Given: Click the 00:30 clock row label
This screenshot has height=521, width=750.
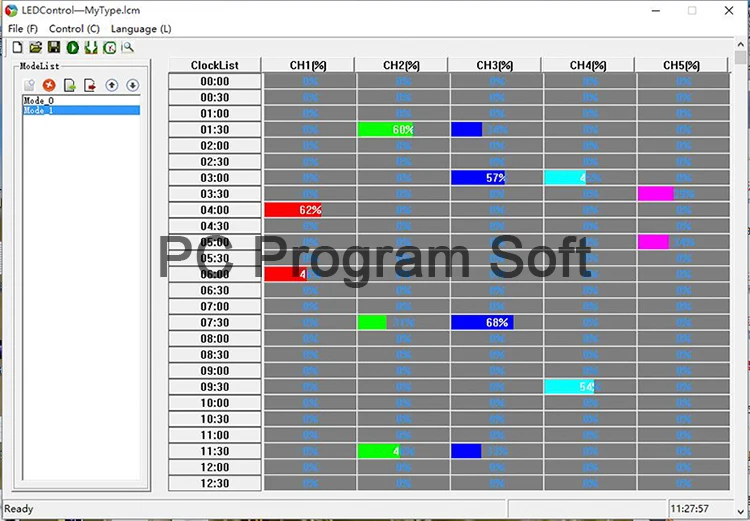Looking at the screenshot, I should coord(215,97).
